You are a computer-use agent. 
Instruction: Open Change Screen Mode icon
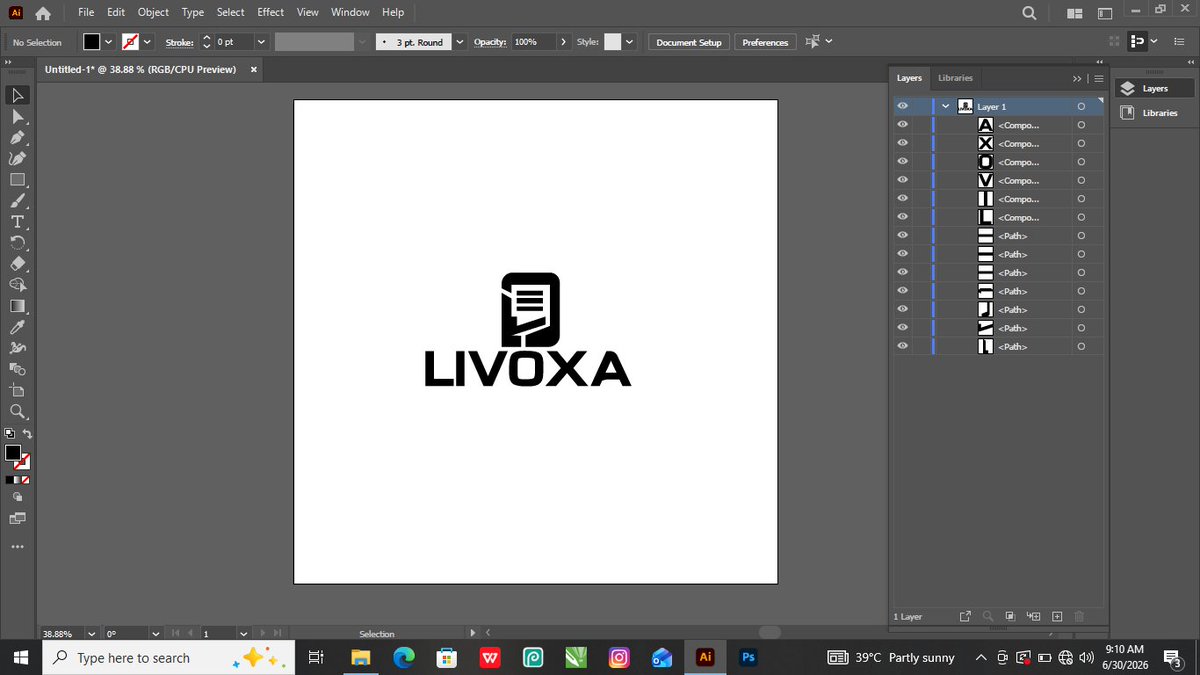point(17,518)
